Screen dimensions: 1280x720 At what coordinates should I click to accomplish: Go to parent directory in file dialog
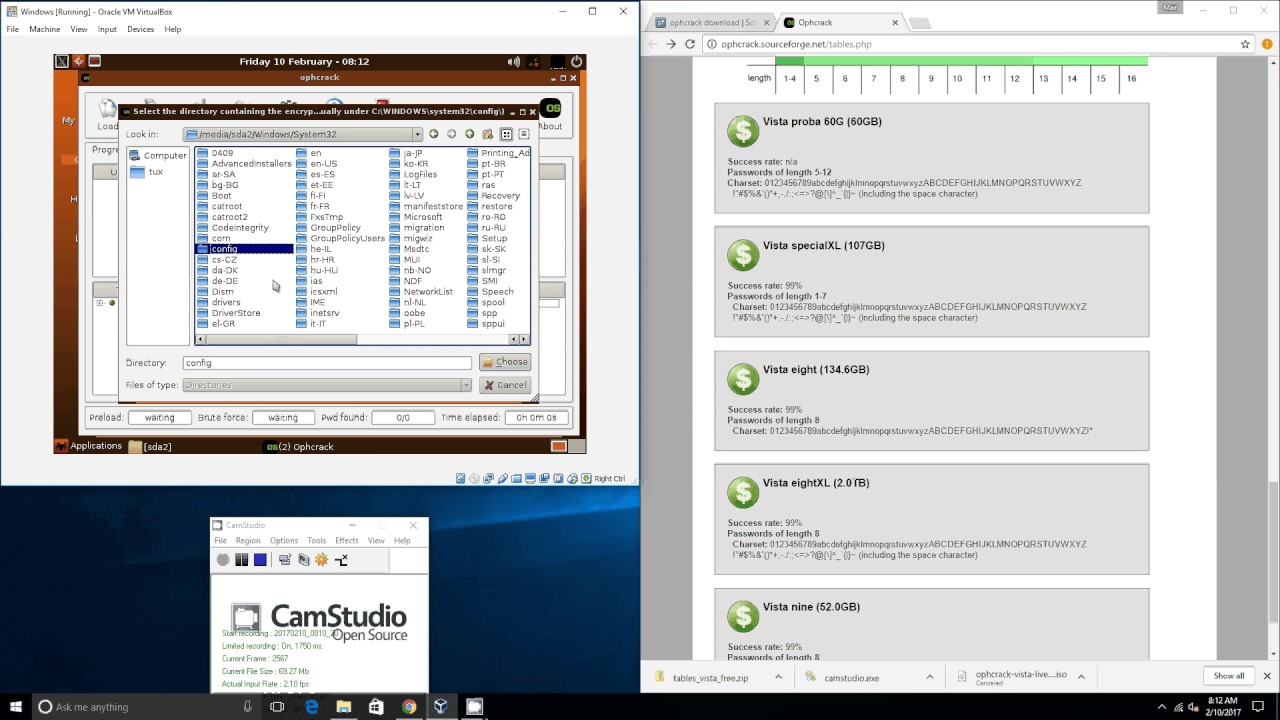469,134
